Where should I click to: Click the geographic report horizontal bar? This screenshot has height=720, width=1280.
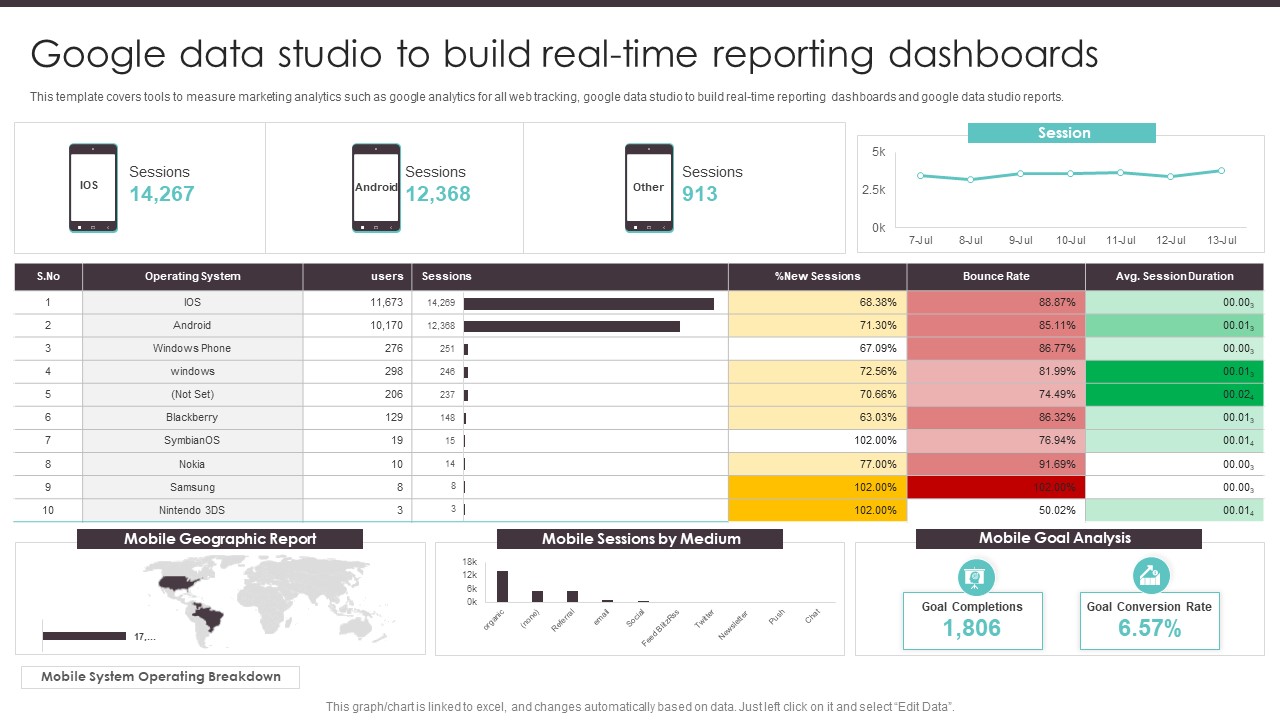pyautogui.click(x=85, y=636)
